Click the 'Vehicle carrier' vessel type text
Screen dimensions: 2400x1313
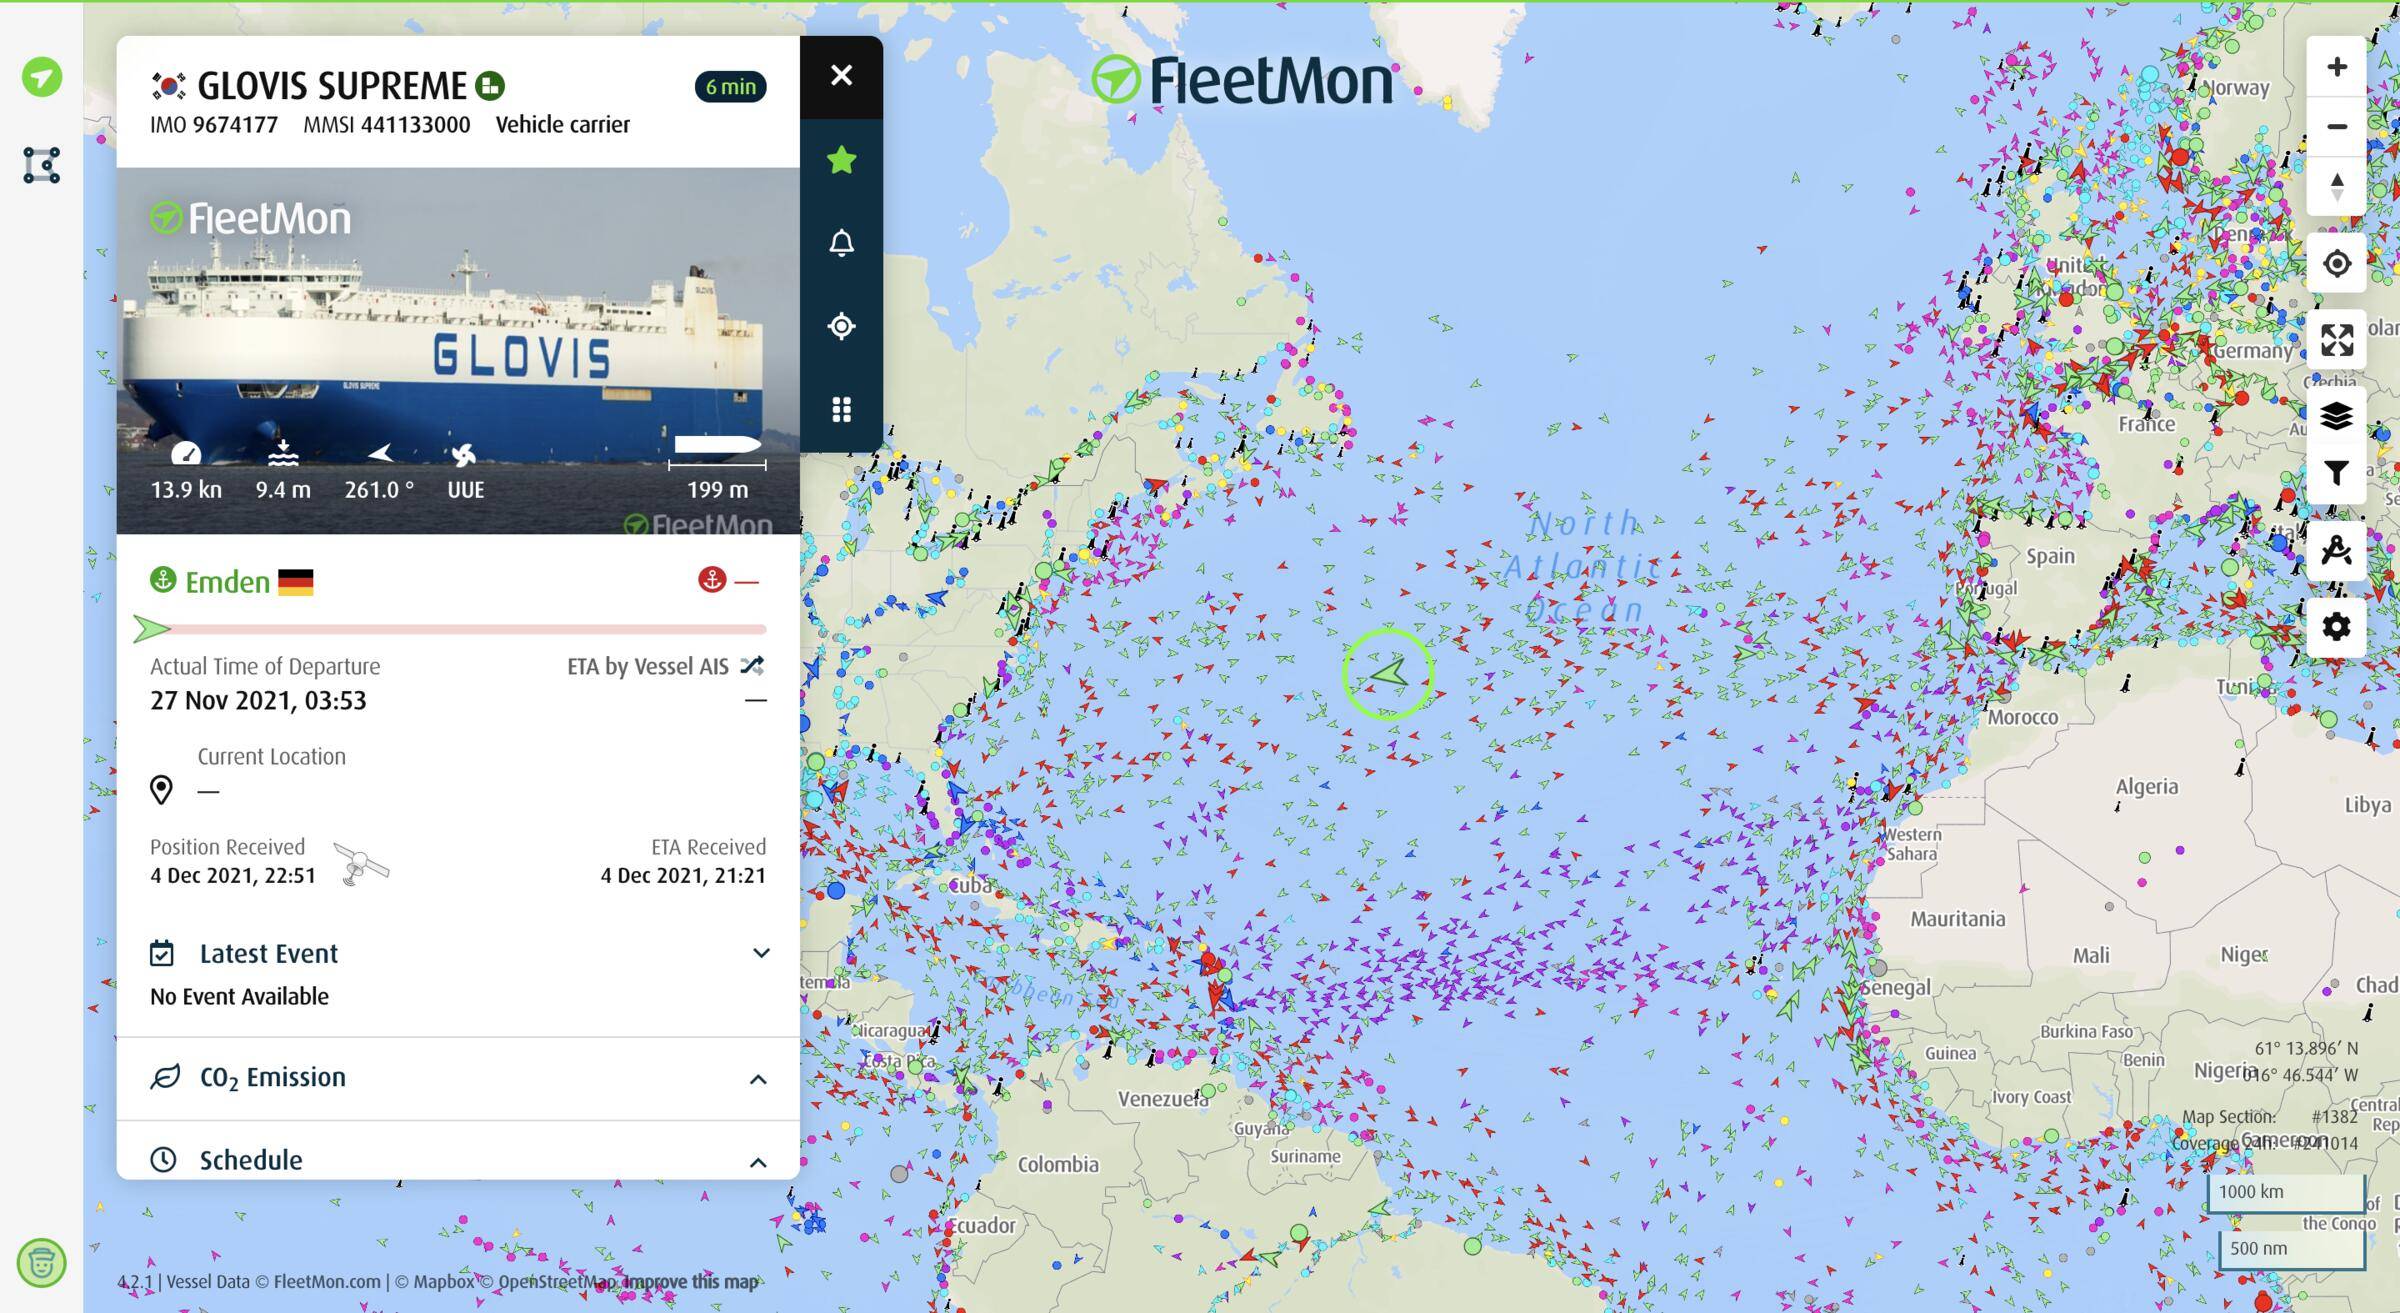click(563, 125)
